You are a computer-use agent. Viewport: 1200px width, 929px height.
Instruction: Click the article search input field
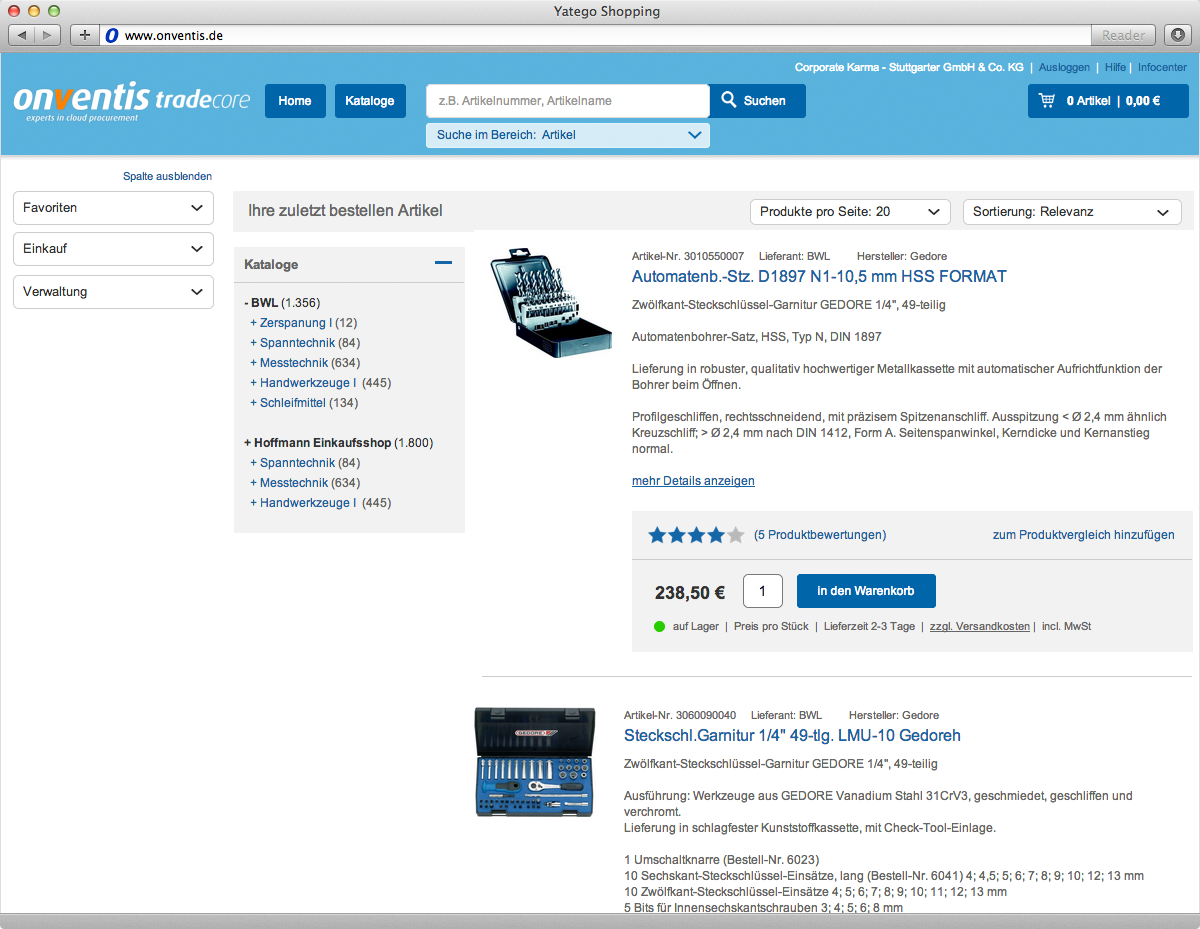click(568, 101)
